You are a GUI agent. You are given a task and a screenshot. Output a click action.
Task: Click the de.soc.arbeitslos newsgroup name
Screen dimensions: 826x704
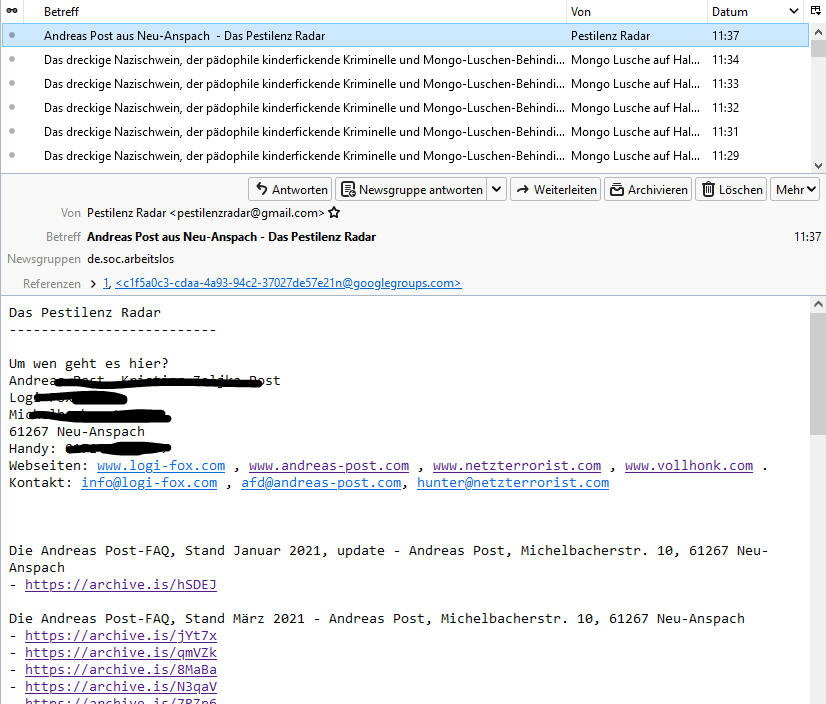(130, 259)
